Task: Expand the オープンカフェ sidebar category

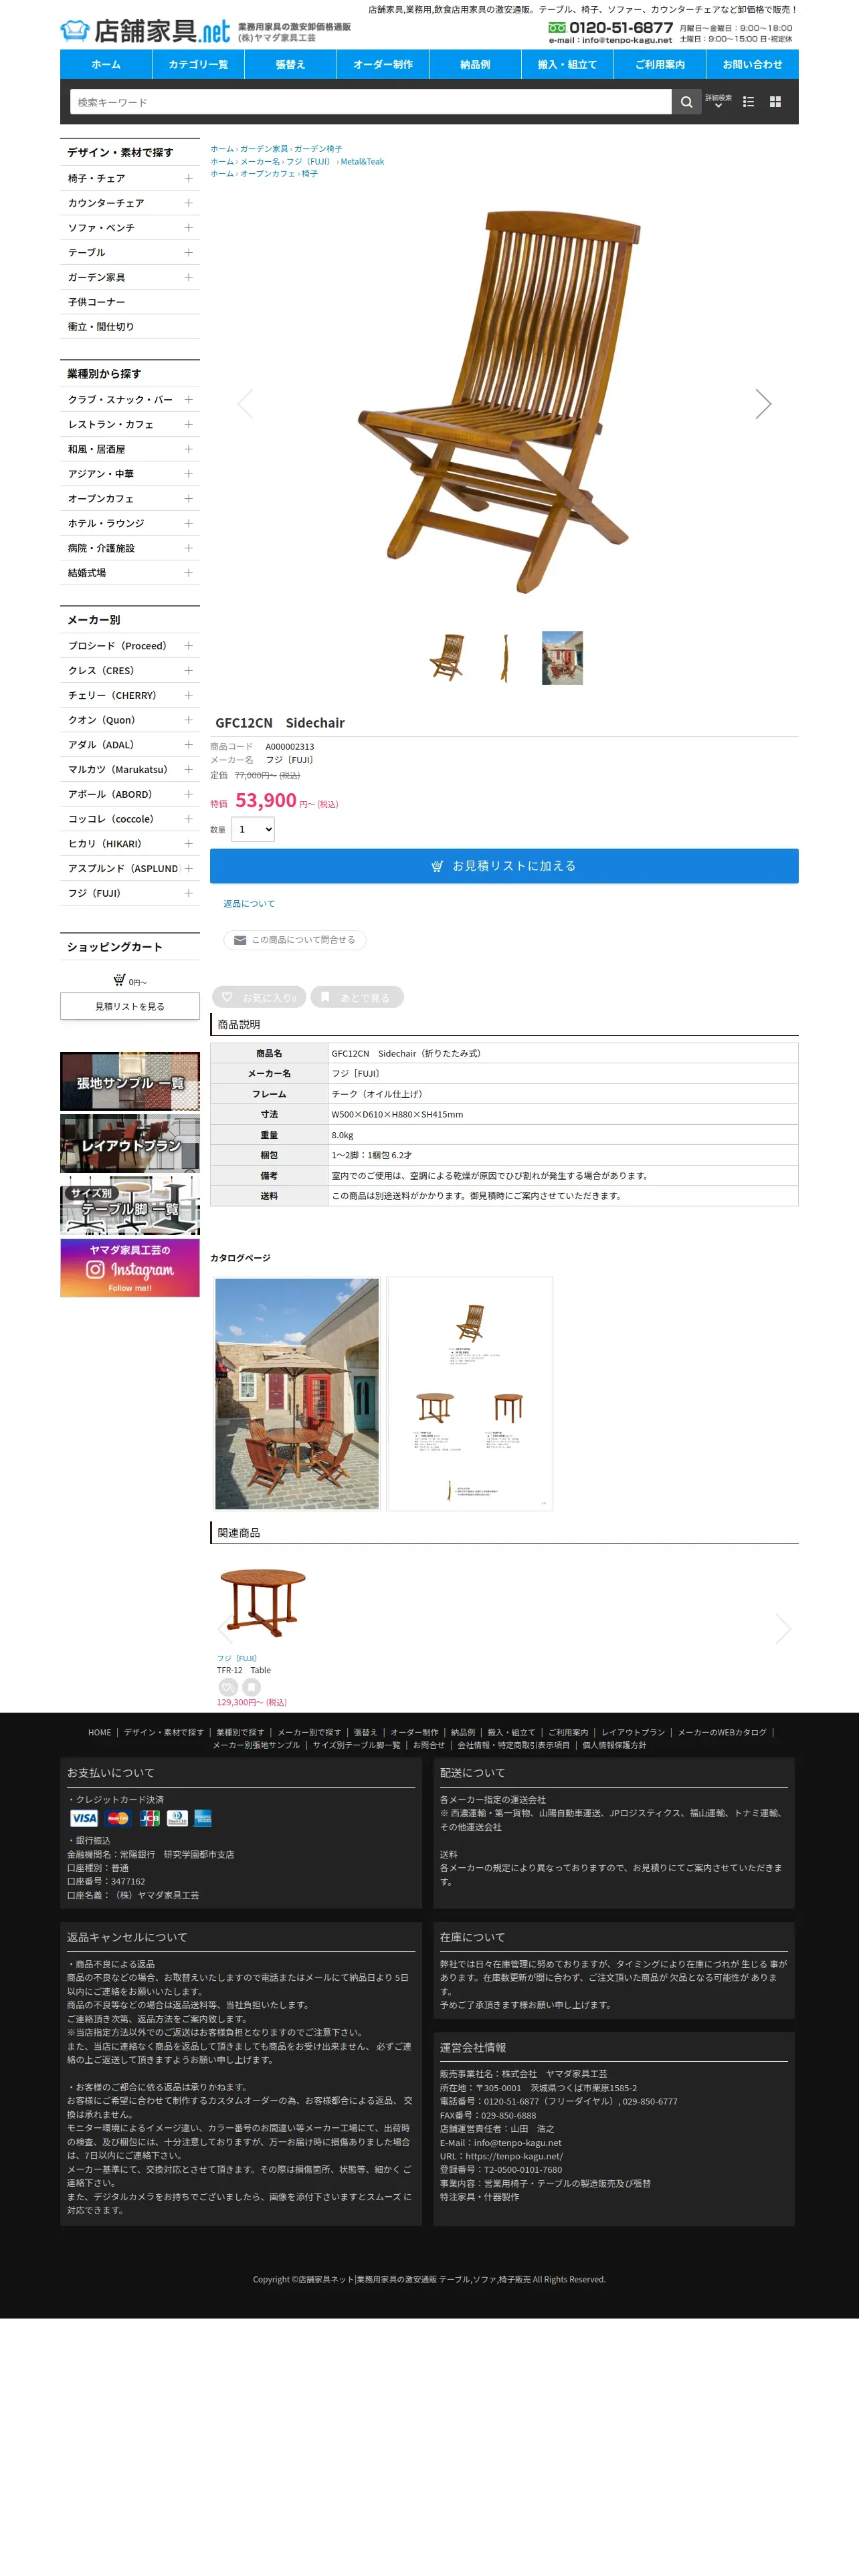Action: point(188,498)
